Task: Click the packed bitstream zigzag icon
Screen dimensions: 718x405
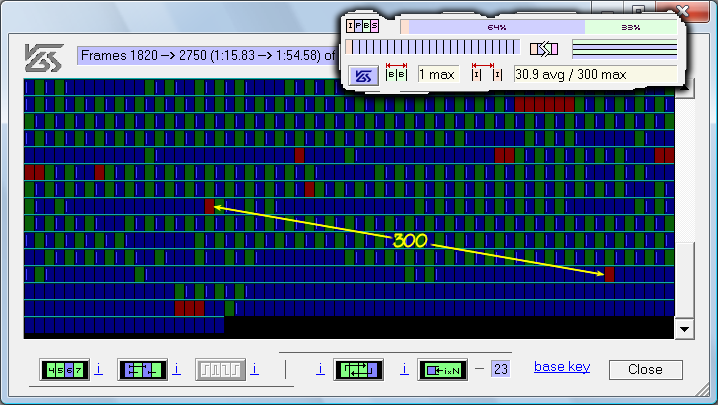Action: coord(544,49)
